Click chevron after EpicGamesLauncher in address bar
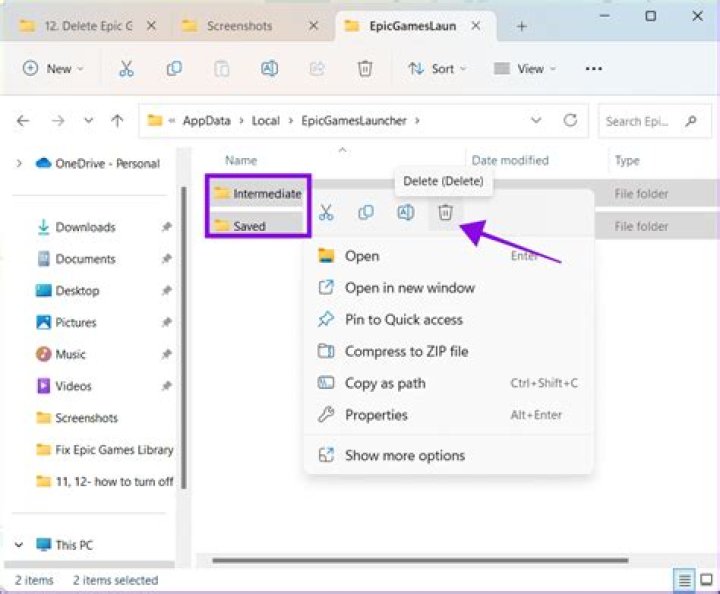Image resolution: width=720 pixels, height=594 pixels. [417, 121]
